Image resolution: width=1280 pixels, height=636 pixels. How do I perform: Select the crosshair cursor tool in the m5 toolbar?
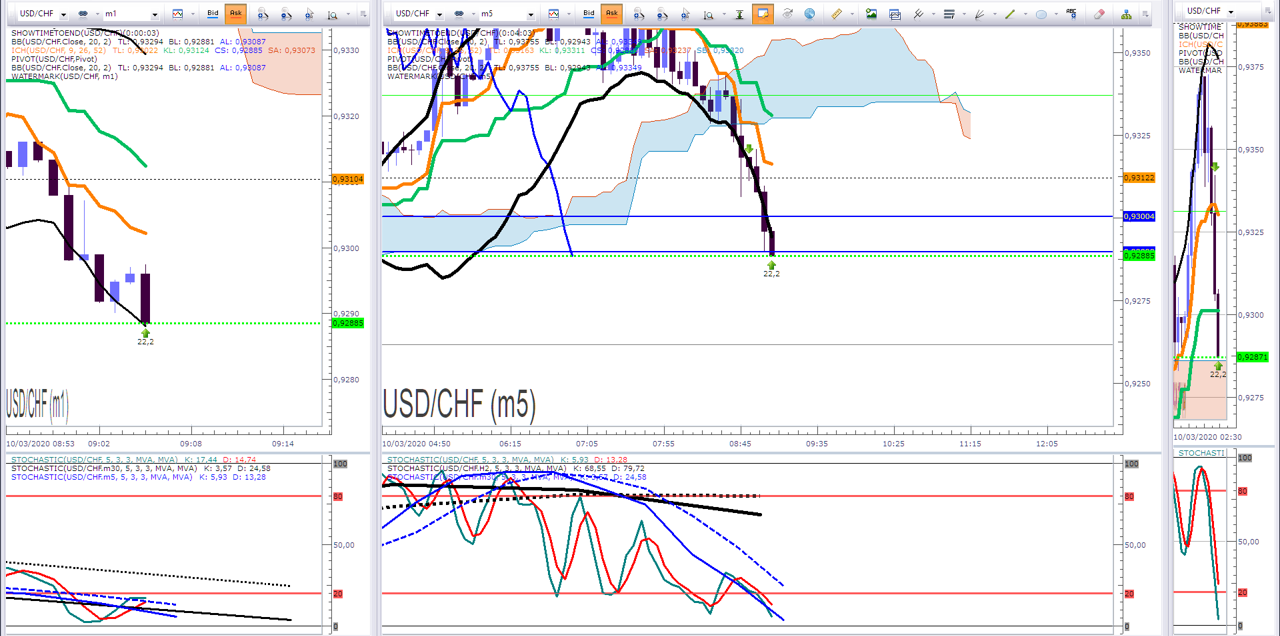coord(686,15)
